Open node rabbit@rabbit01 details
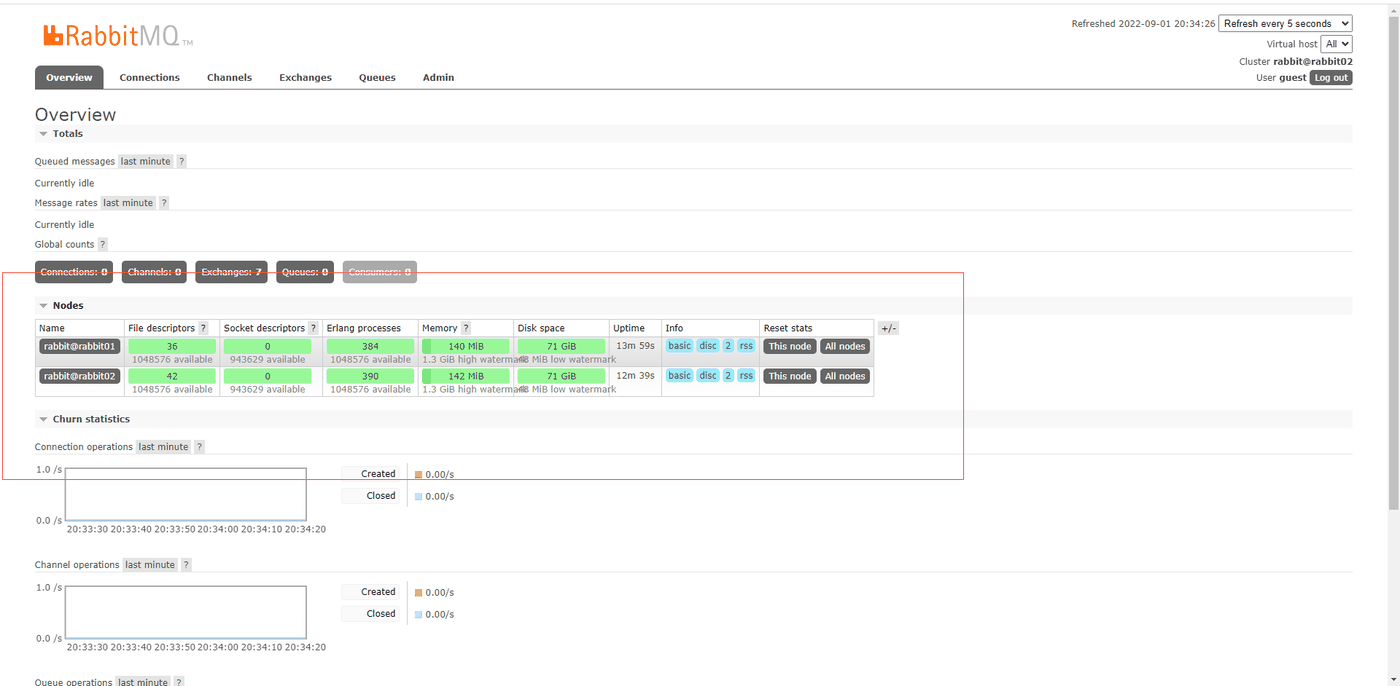Image resolution: width=1400 pixels, height=686 pixels. click(80, 346)
